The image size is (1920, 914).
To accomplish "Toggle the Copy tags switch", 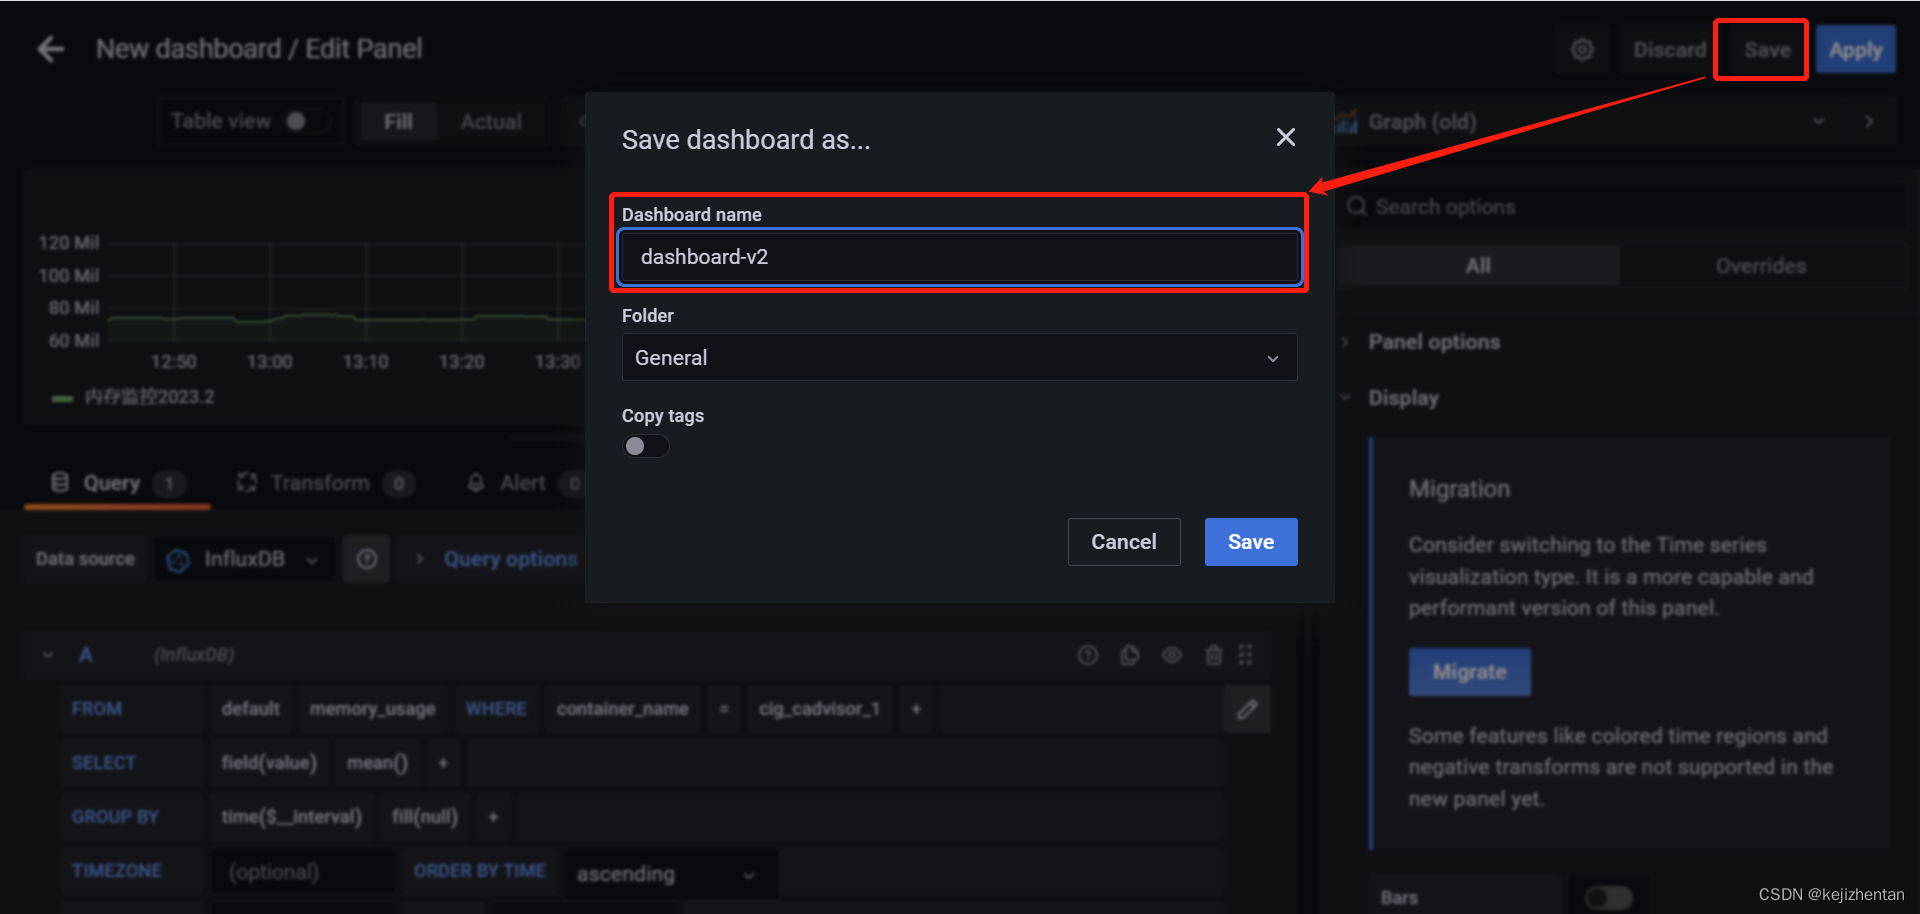I will pyautogui.click(x=646, y=446).
